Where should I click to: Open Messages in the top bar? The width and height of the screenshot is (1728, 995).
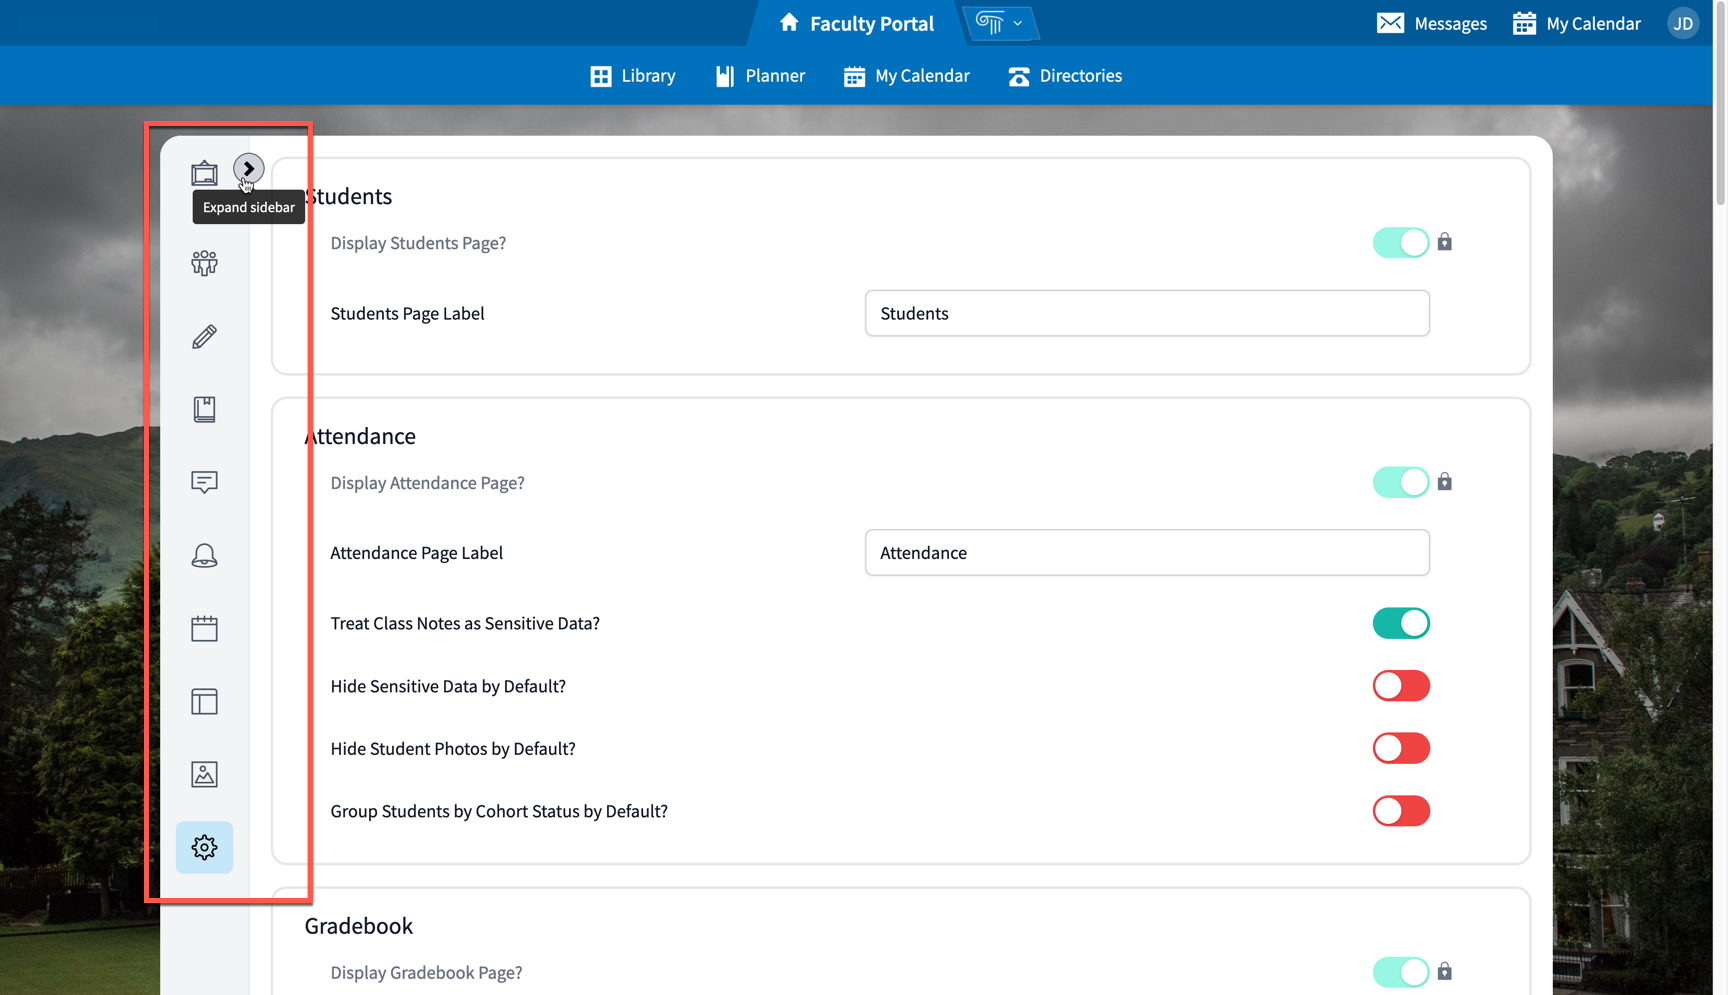(1432, 23)
